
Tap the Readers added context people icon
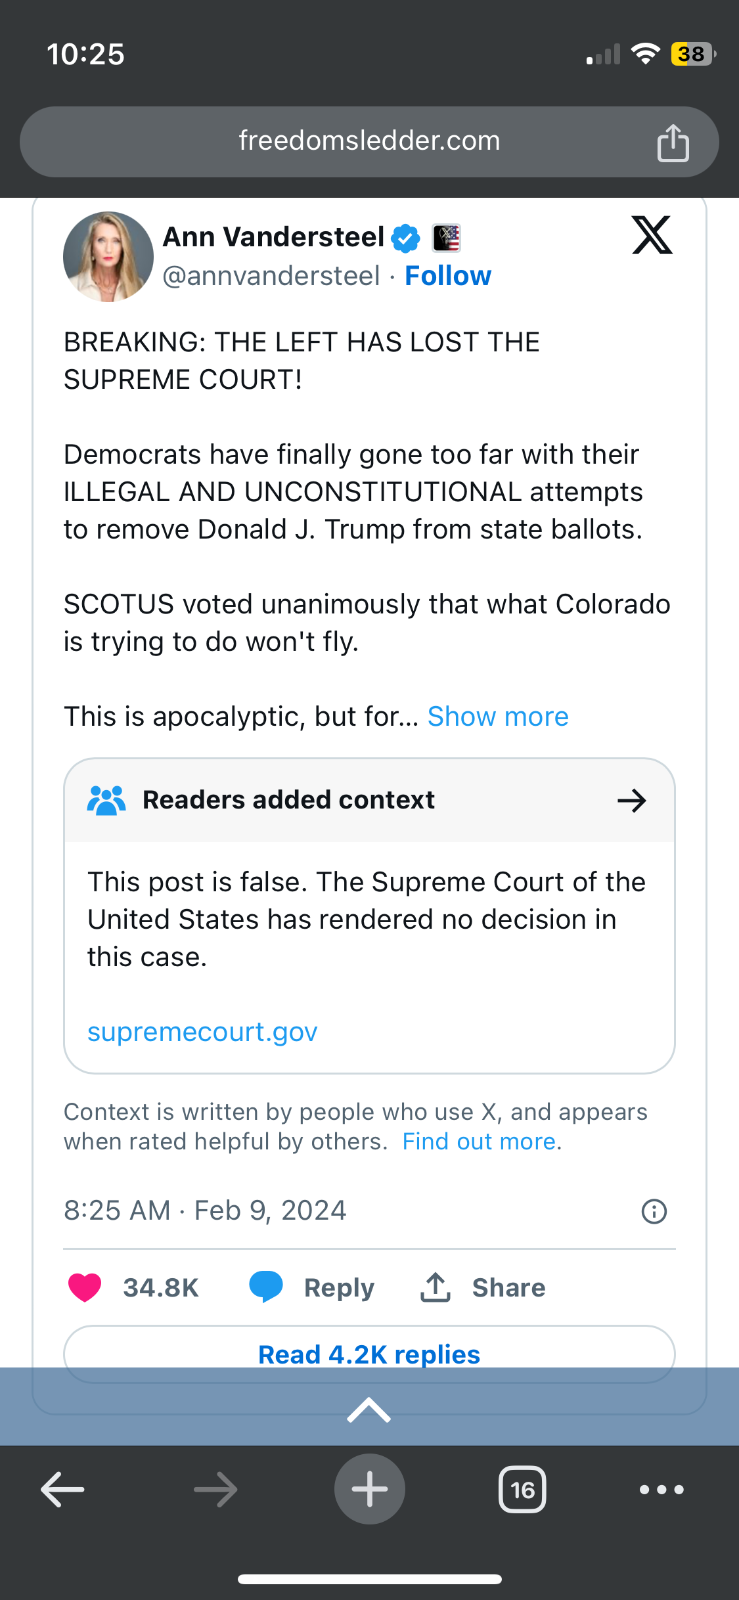pyautogui.click(x=107, y=800)
